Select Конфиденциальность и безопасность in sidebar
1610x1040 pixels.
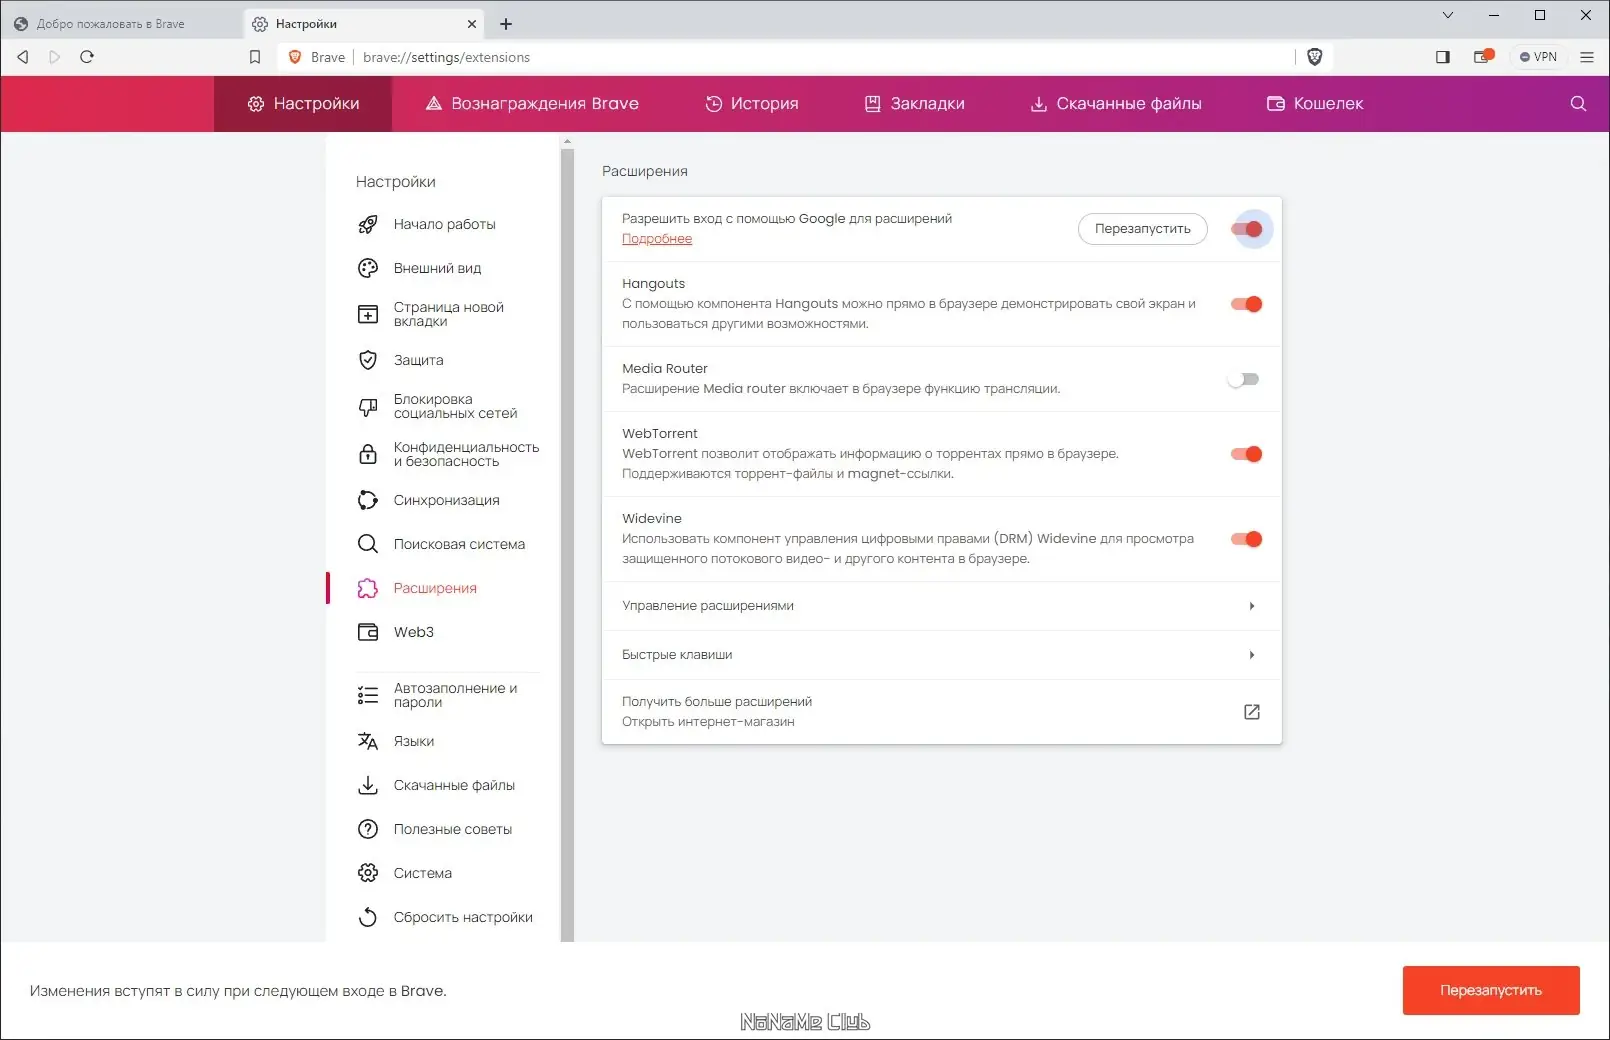(467, 454)
